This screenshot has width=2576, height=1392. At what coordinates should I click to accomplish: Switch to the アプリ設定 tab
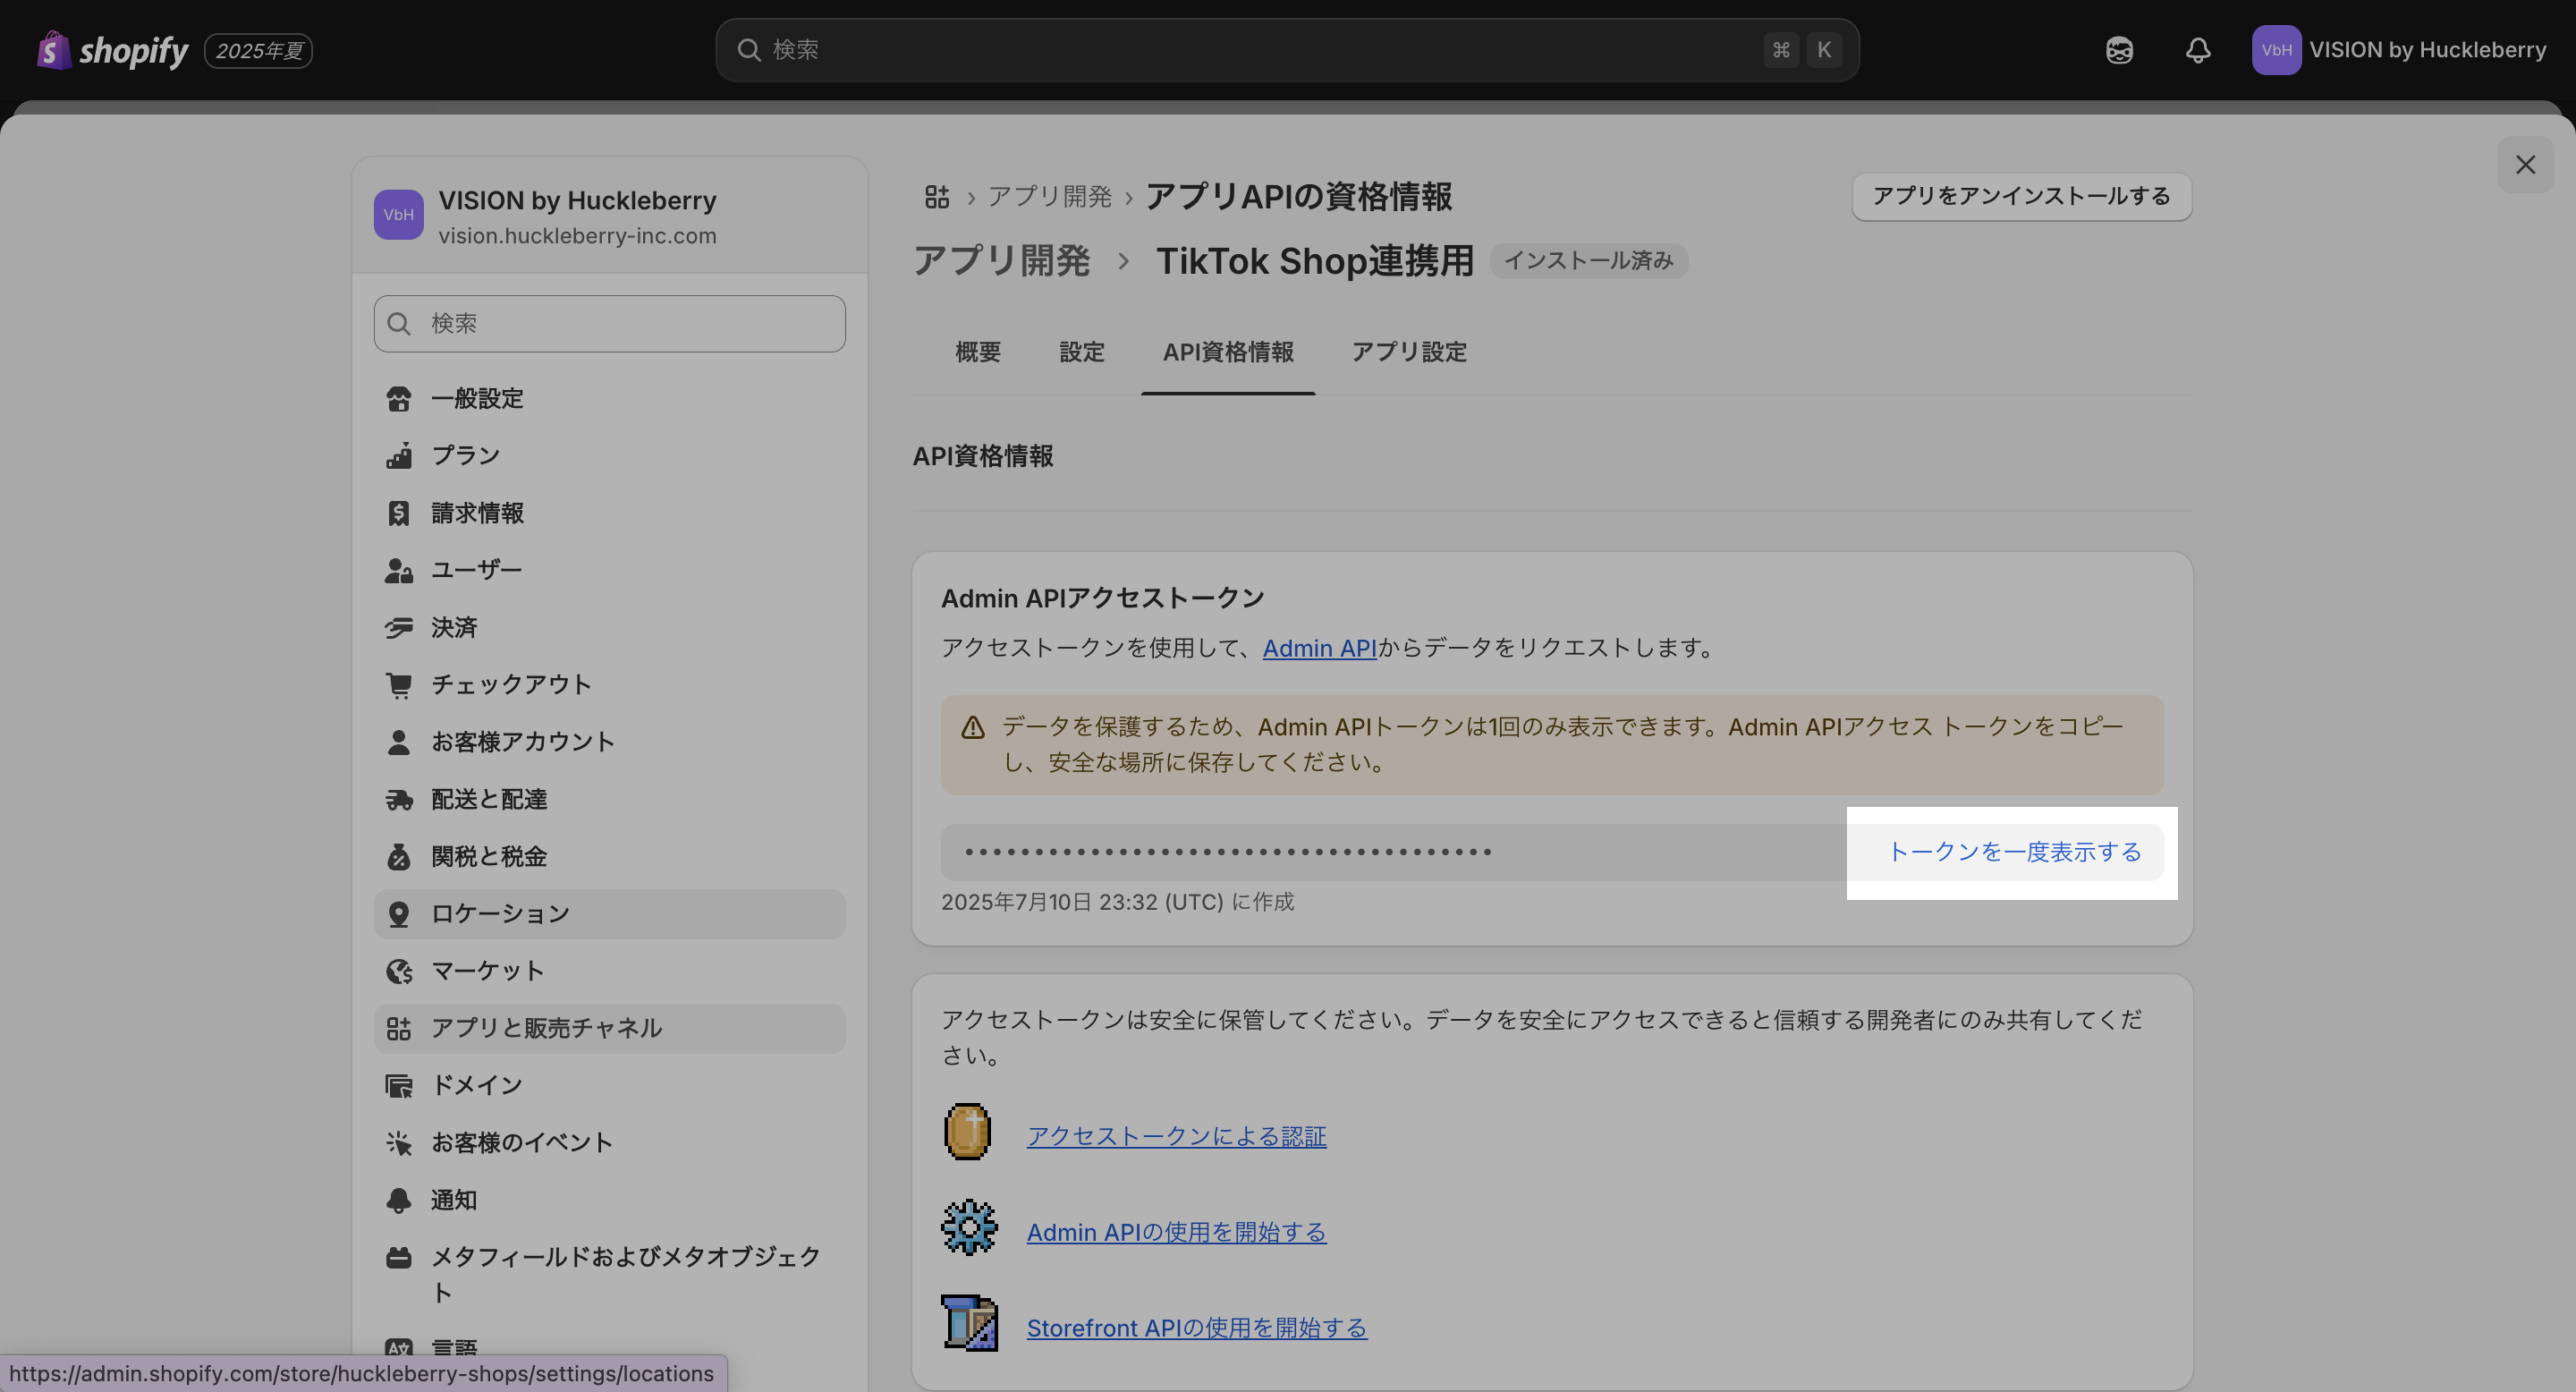click(x=1408, y=352)
